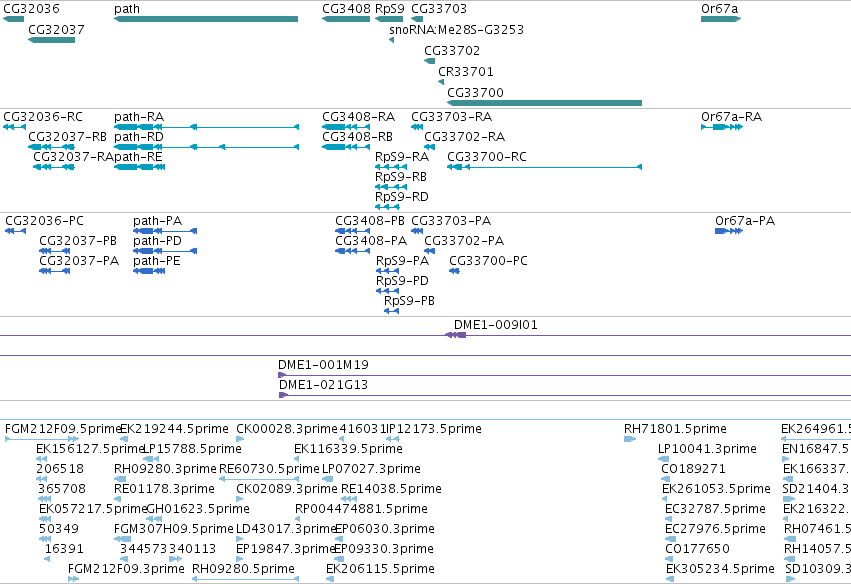Open EST LP10041.3prime label

707,449
